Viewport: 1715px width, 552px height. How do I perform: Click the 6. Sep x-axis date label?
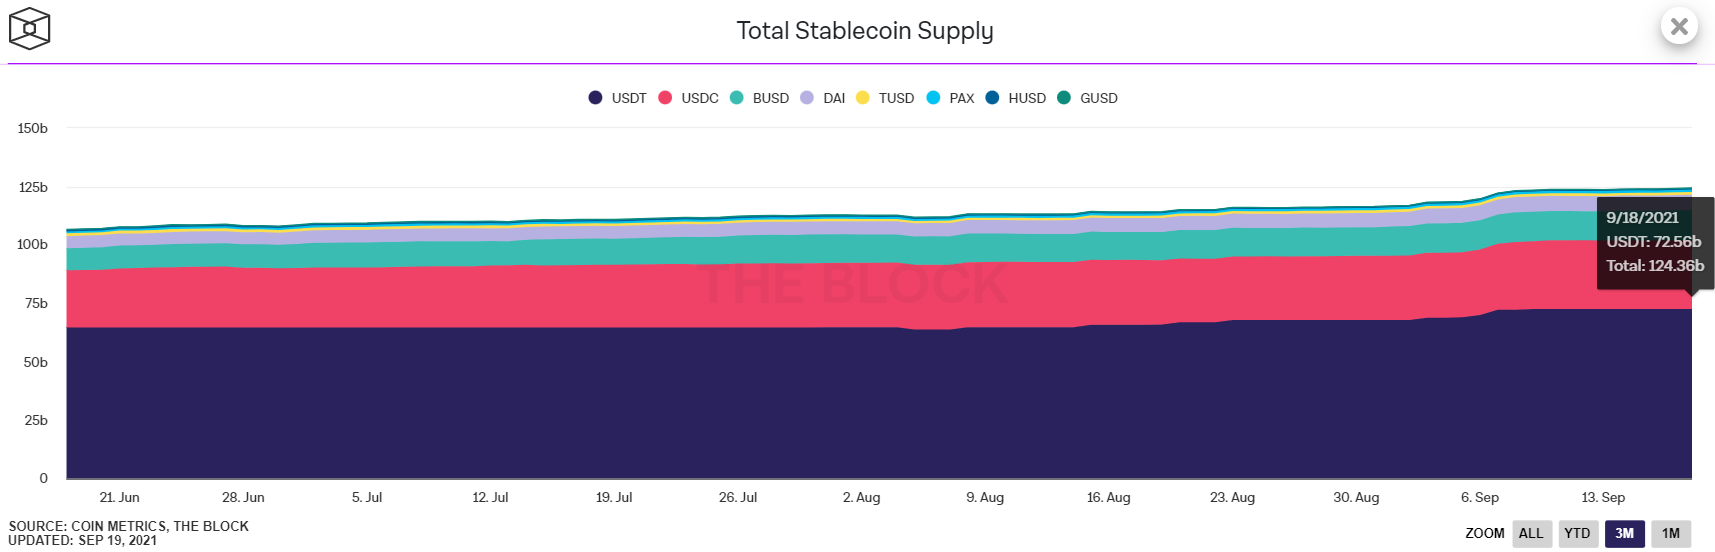click(1480, 497)
